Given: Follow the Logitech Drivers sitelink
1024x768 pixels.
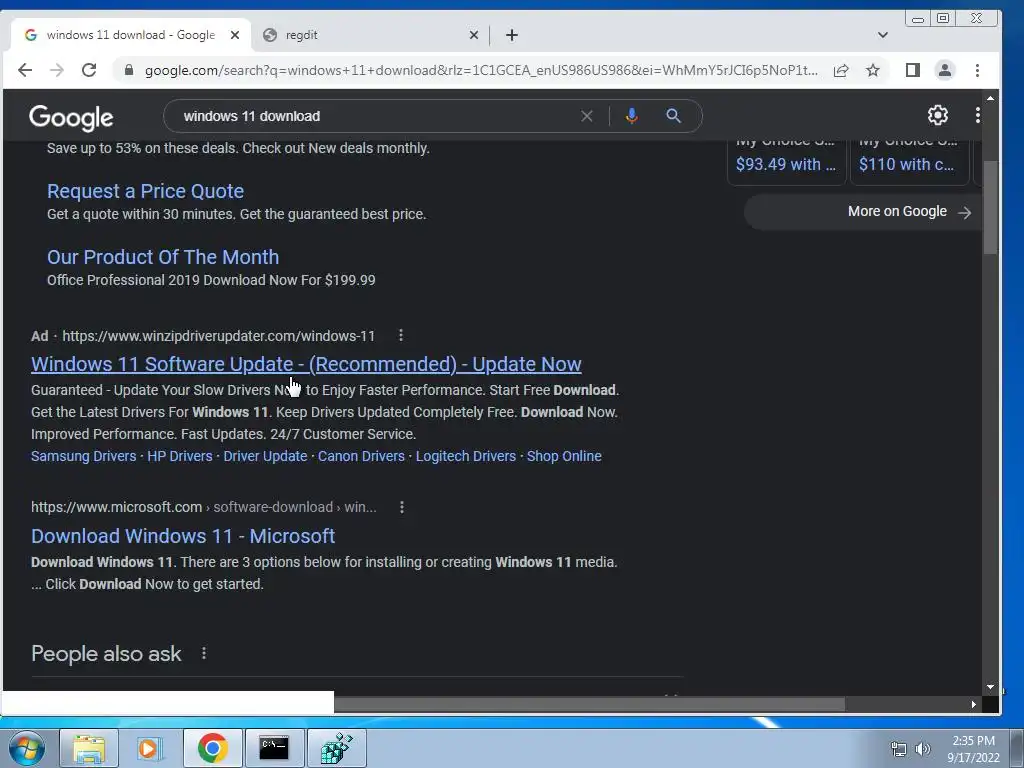Looking at the screenshot, I should coord(466,456).
